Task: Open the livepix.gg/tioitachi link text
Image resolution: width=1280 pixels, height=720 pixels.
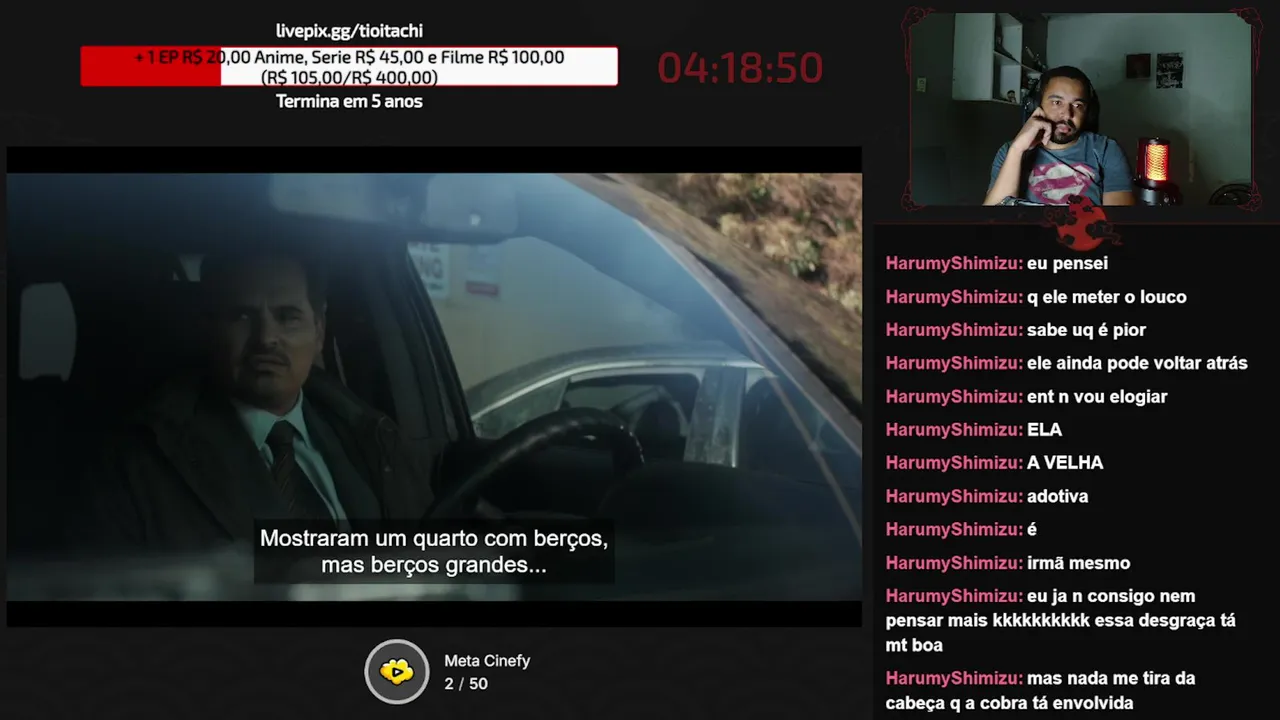Action: coord(349,31)
